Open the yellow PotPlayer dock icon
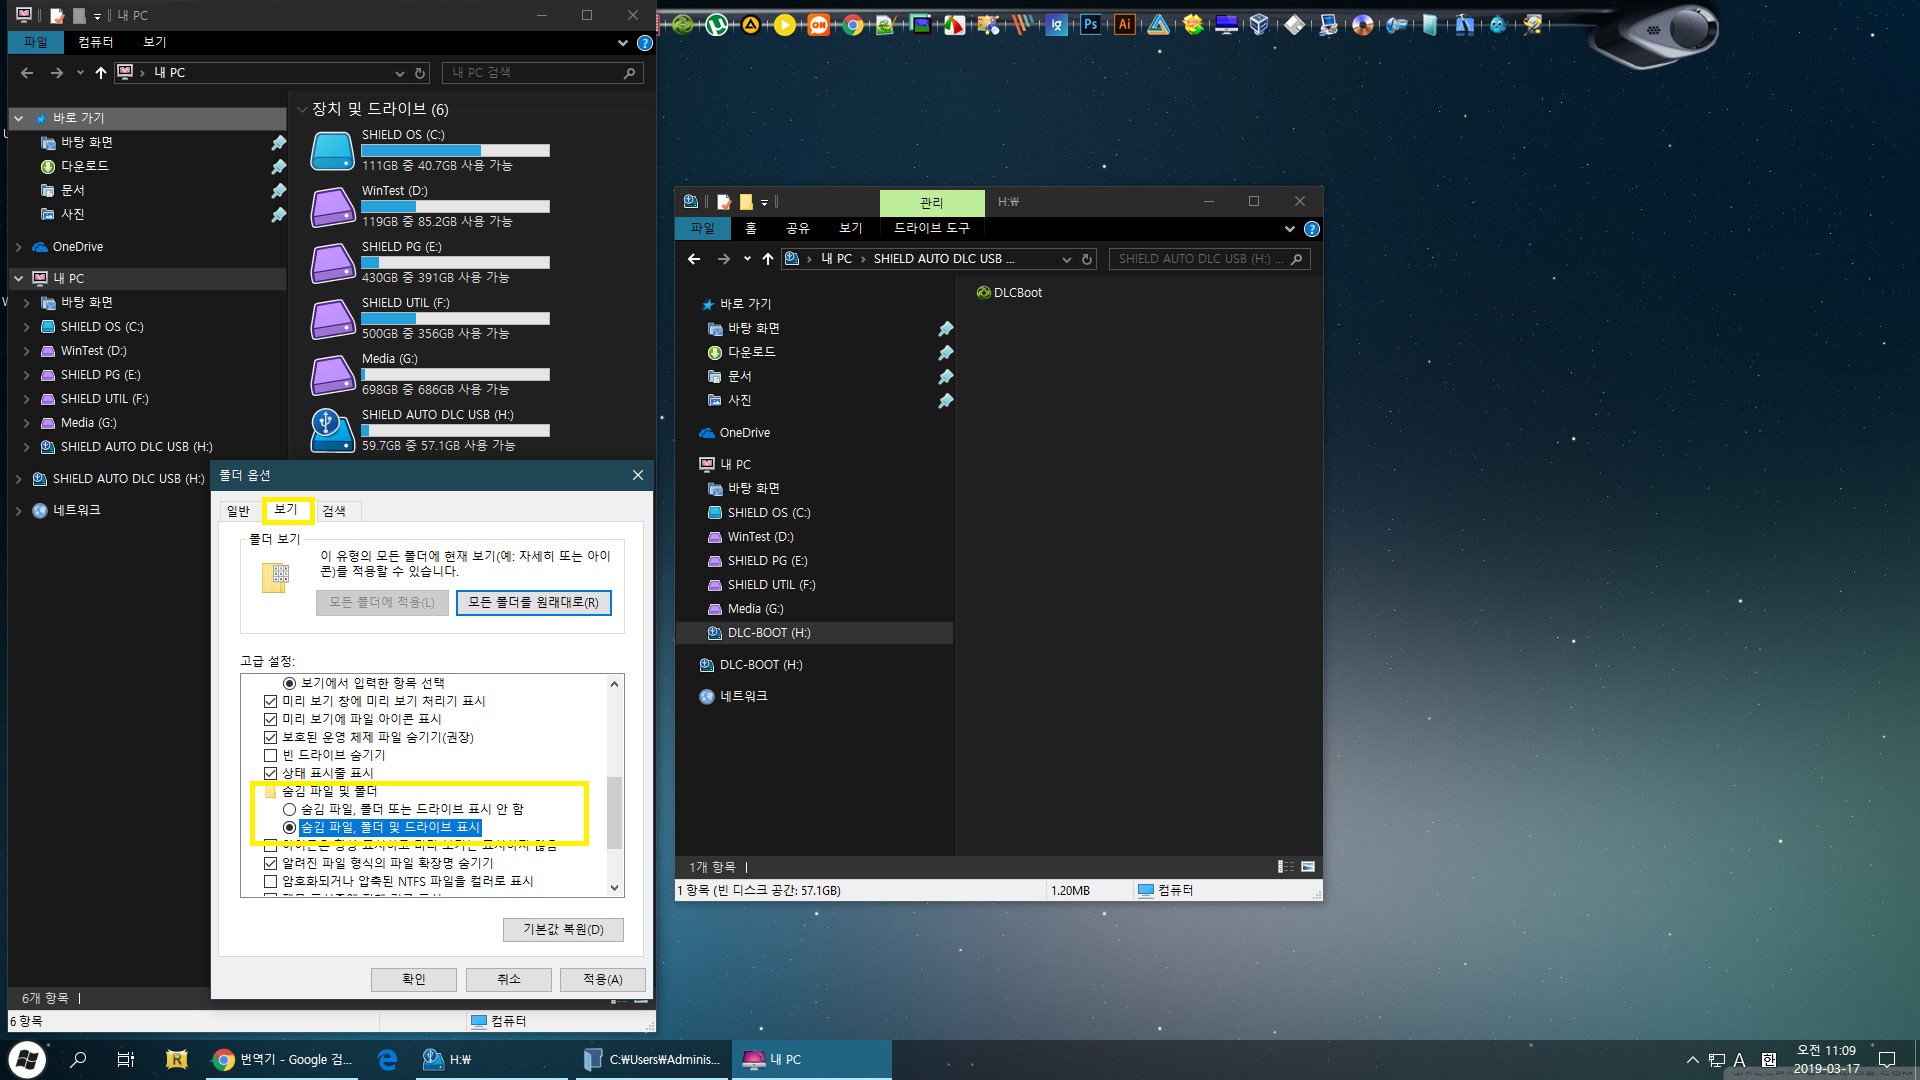This screenshot has width=1920, height=1080. 784,25
